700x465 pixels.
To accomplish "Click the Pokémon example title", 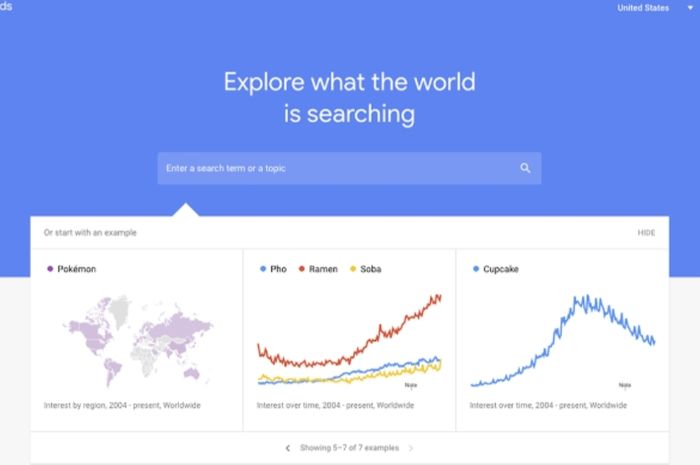I will 77,269.
